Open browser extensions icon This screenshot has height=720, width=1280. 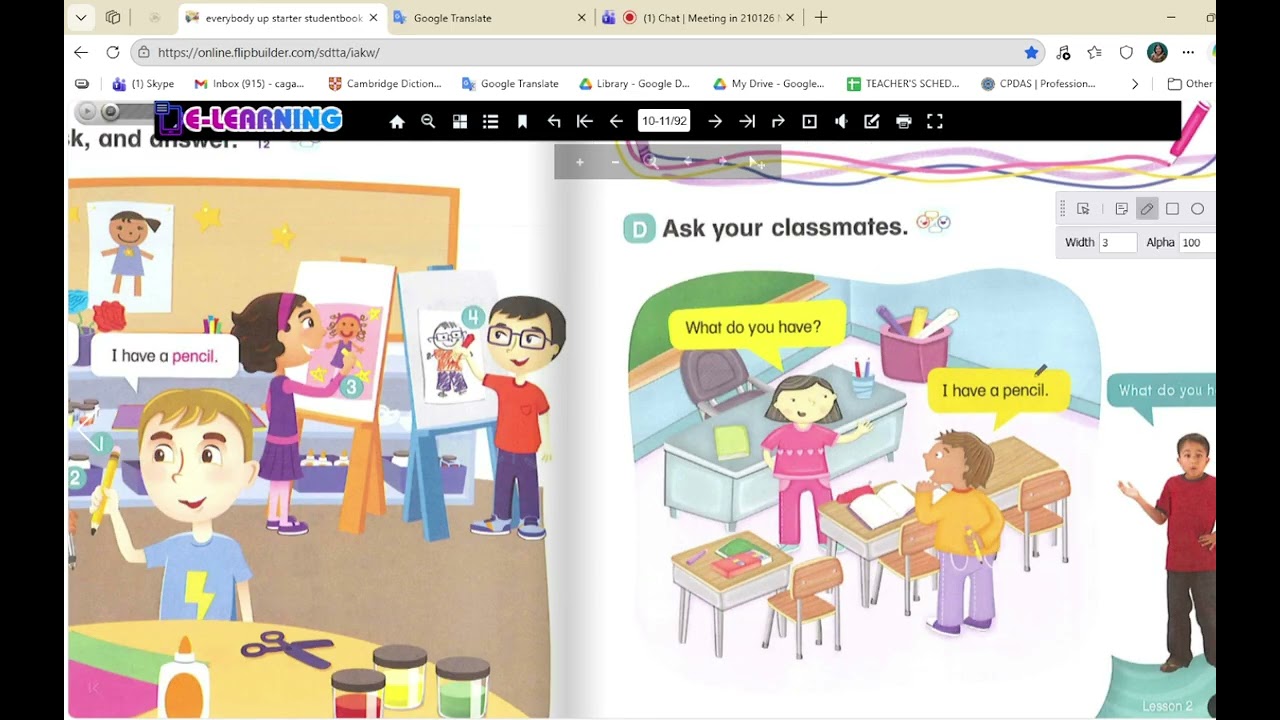click(x=1063, y=52)
